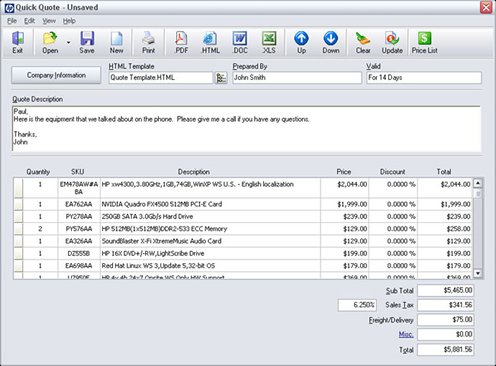Open the File menu
Image resolution: width=496 pixels, height=366 pixels.
coord(12,21)
